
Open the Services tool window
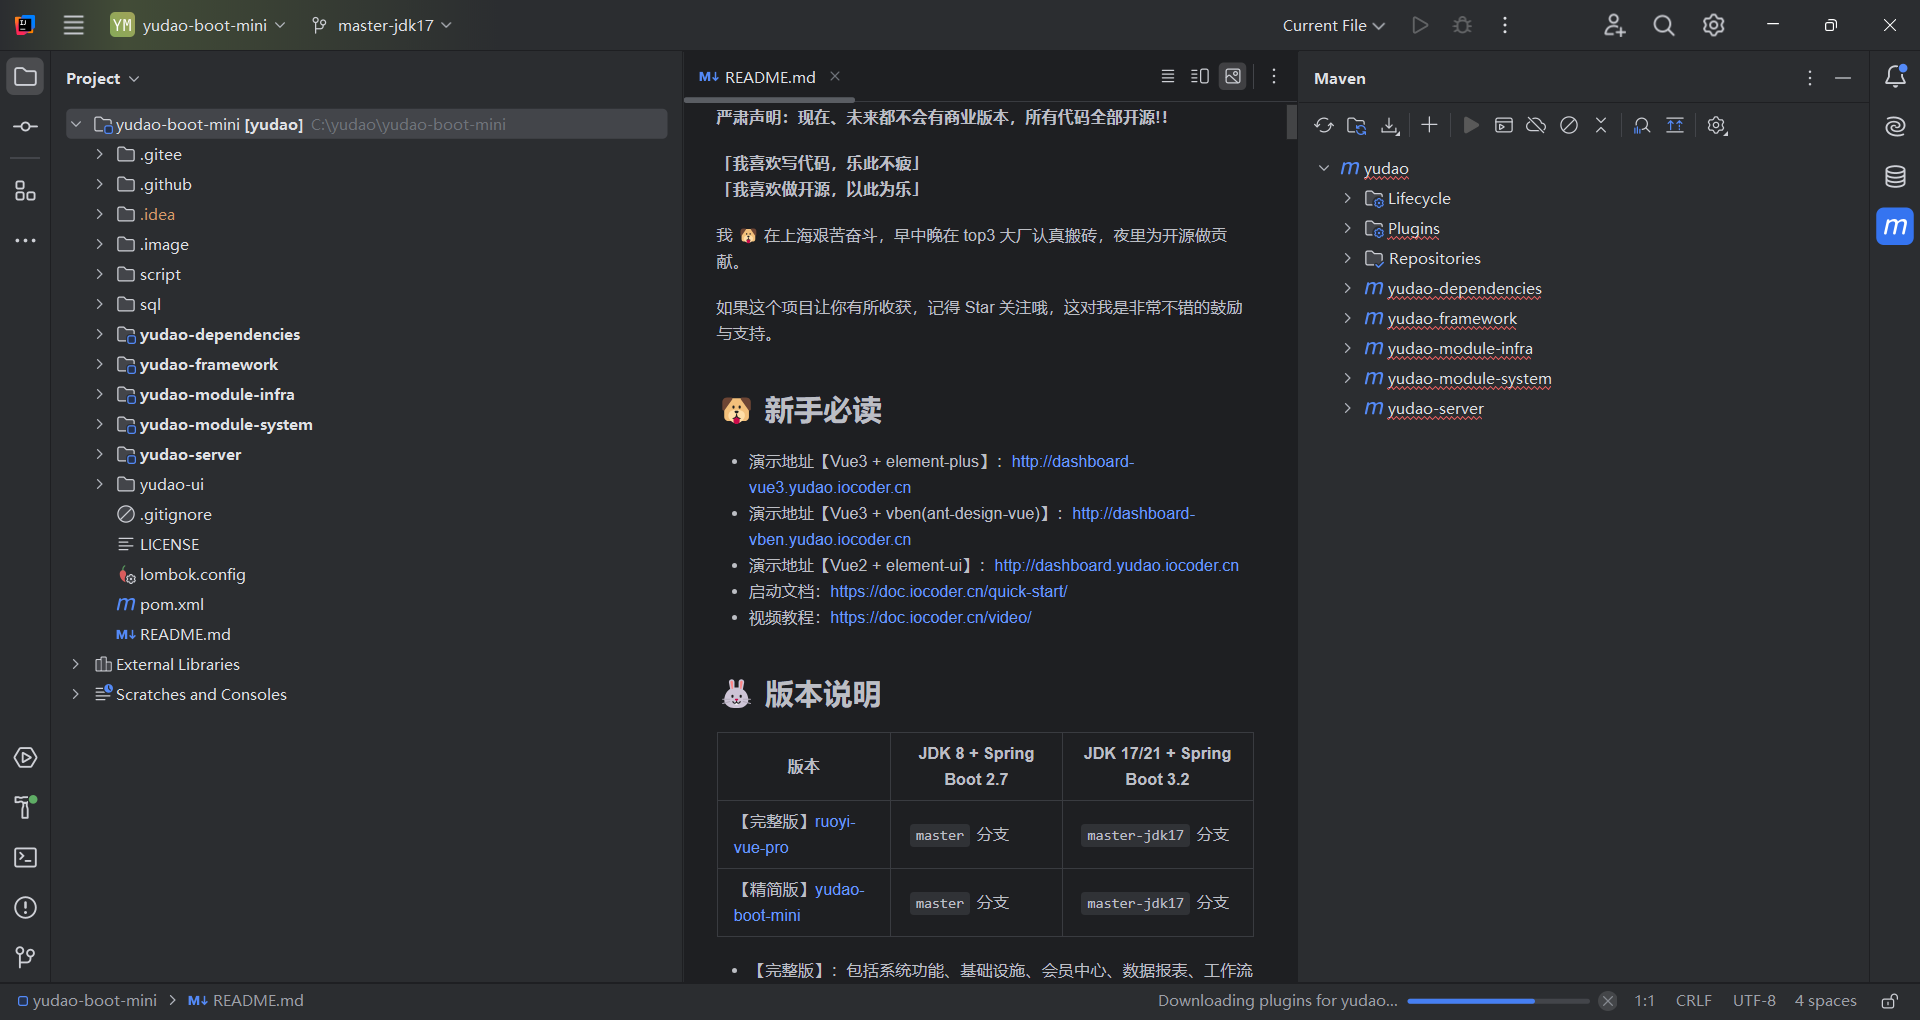[26, 758]
